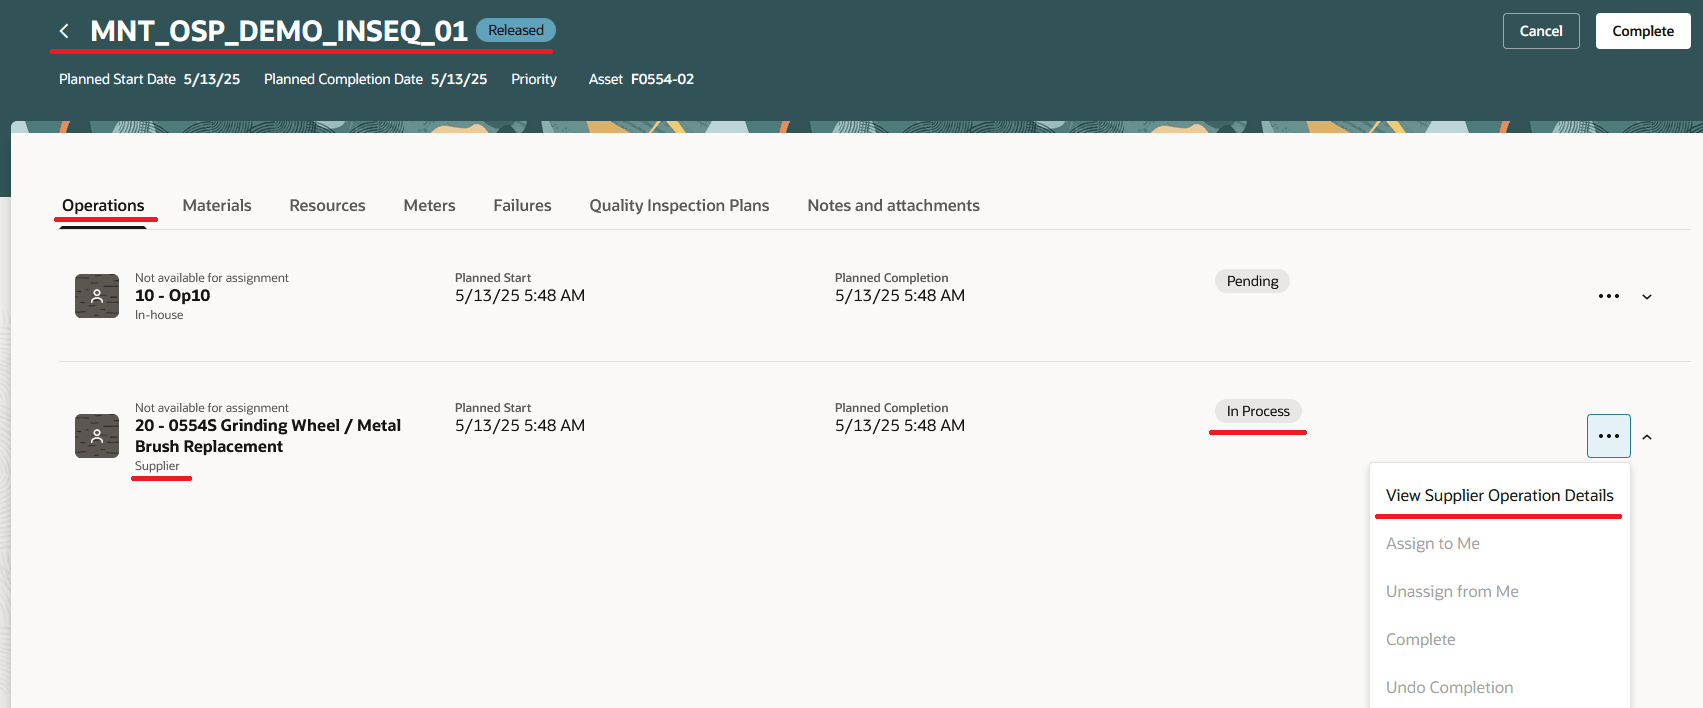Viewport: 1703px width, 708px height.
Task: Select the Failures tab
Action: point(522,205)
